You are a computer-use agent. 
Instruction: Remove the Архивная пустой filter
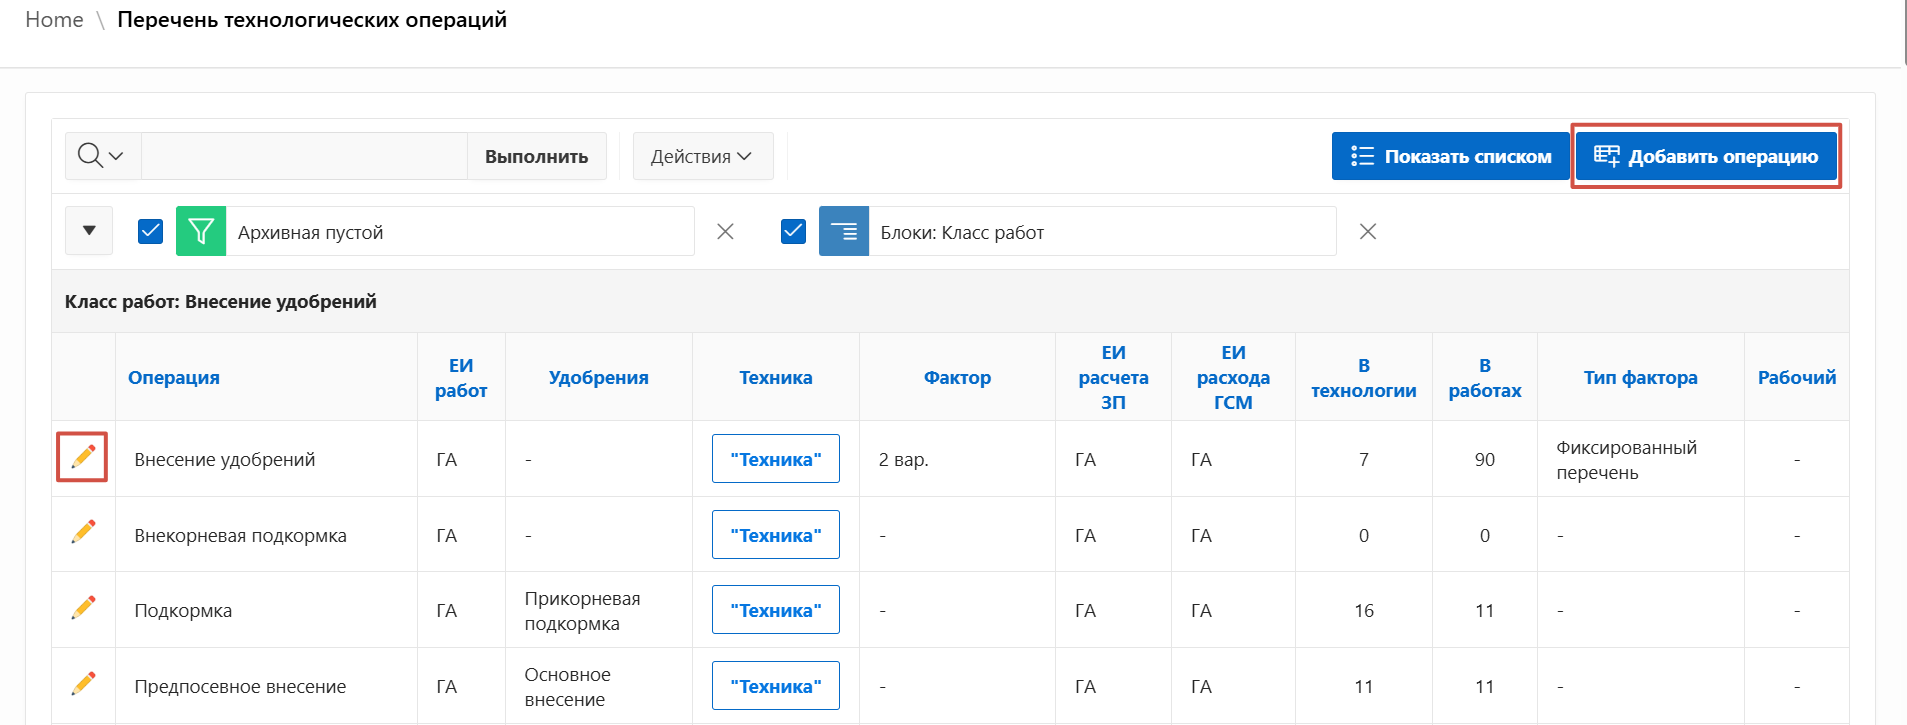pyautogui.click(x=725, y=232)
